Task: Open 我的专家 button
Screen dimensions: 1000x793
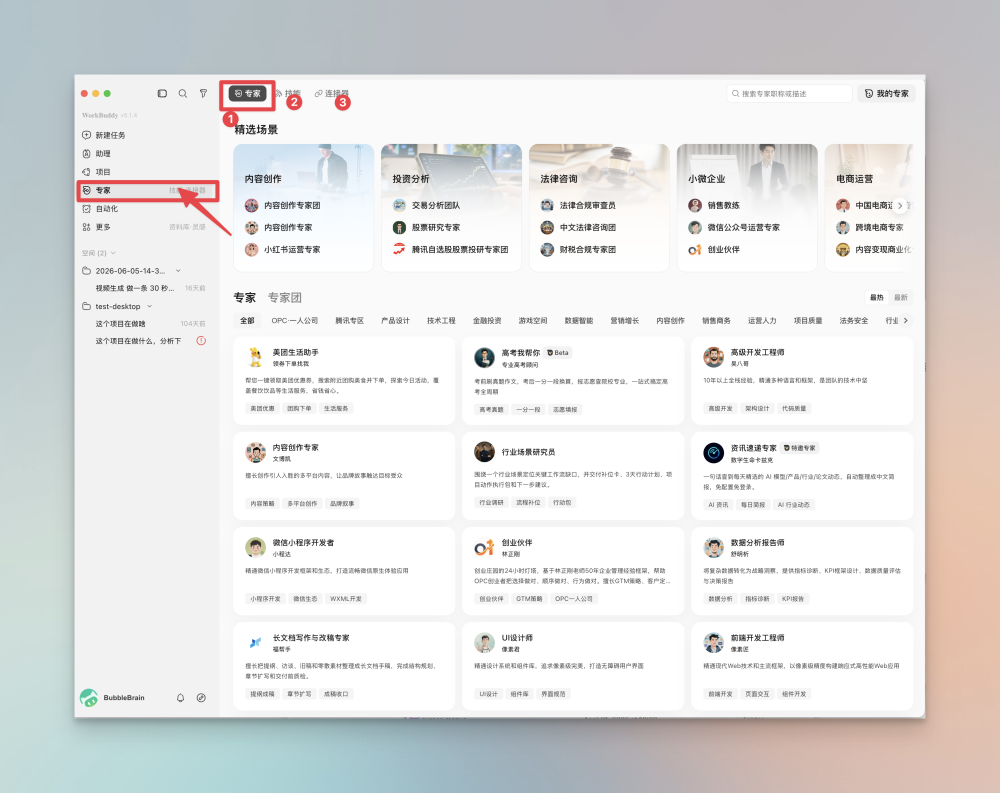Action: point(886,94)
